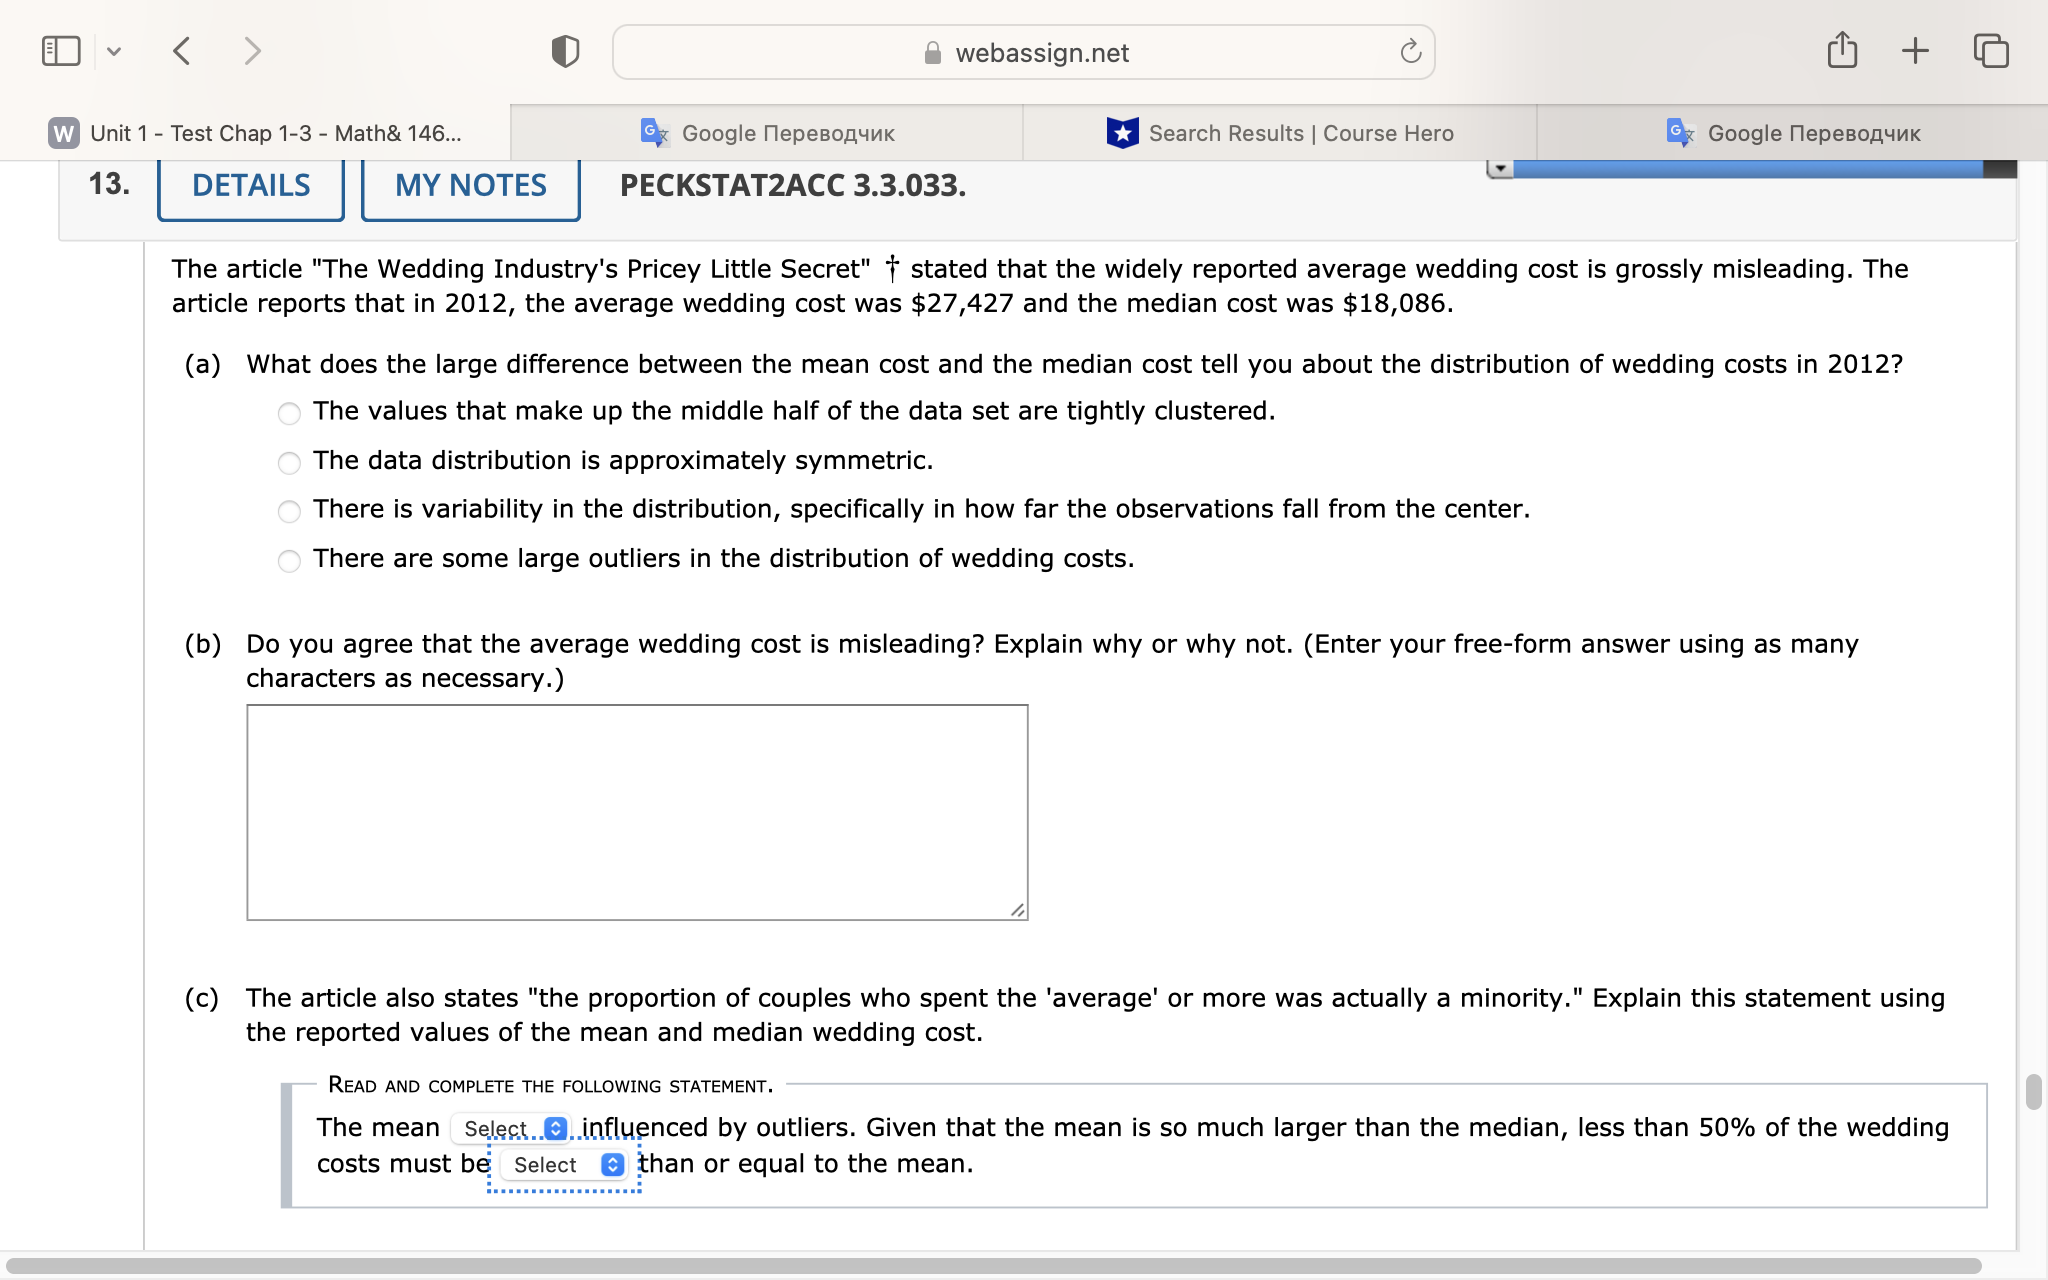Expand sidebar menu chevron next to sidebar icon
The image size is (2048, 1280).
coord(114,51)
